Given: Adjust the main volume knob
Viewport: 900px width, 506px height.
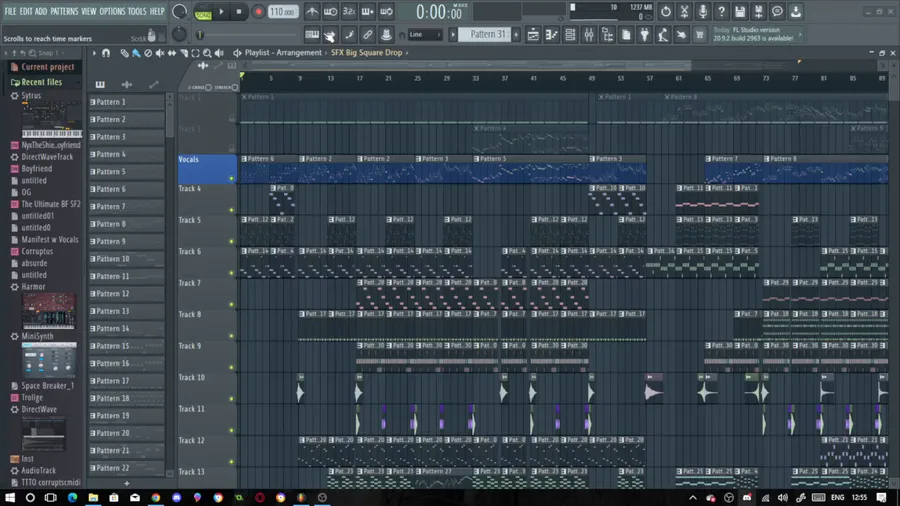Looking at the screenshot, I should click(x=179, y=11).
